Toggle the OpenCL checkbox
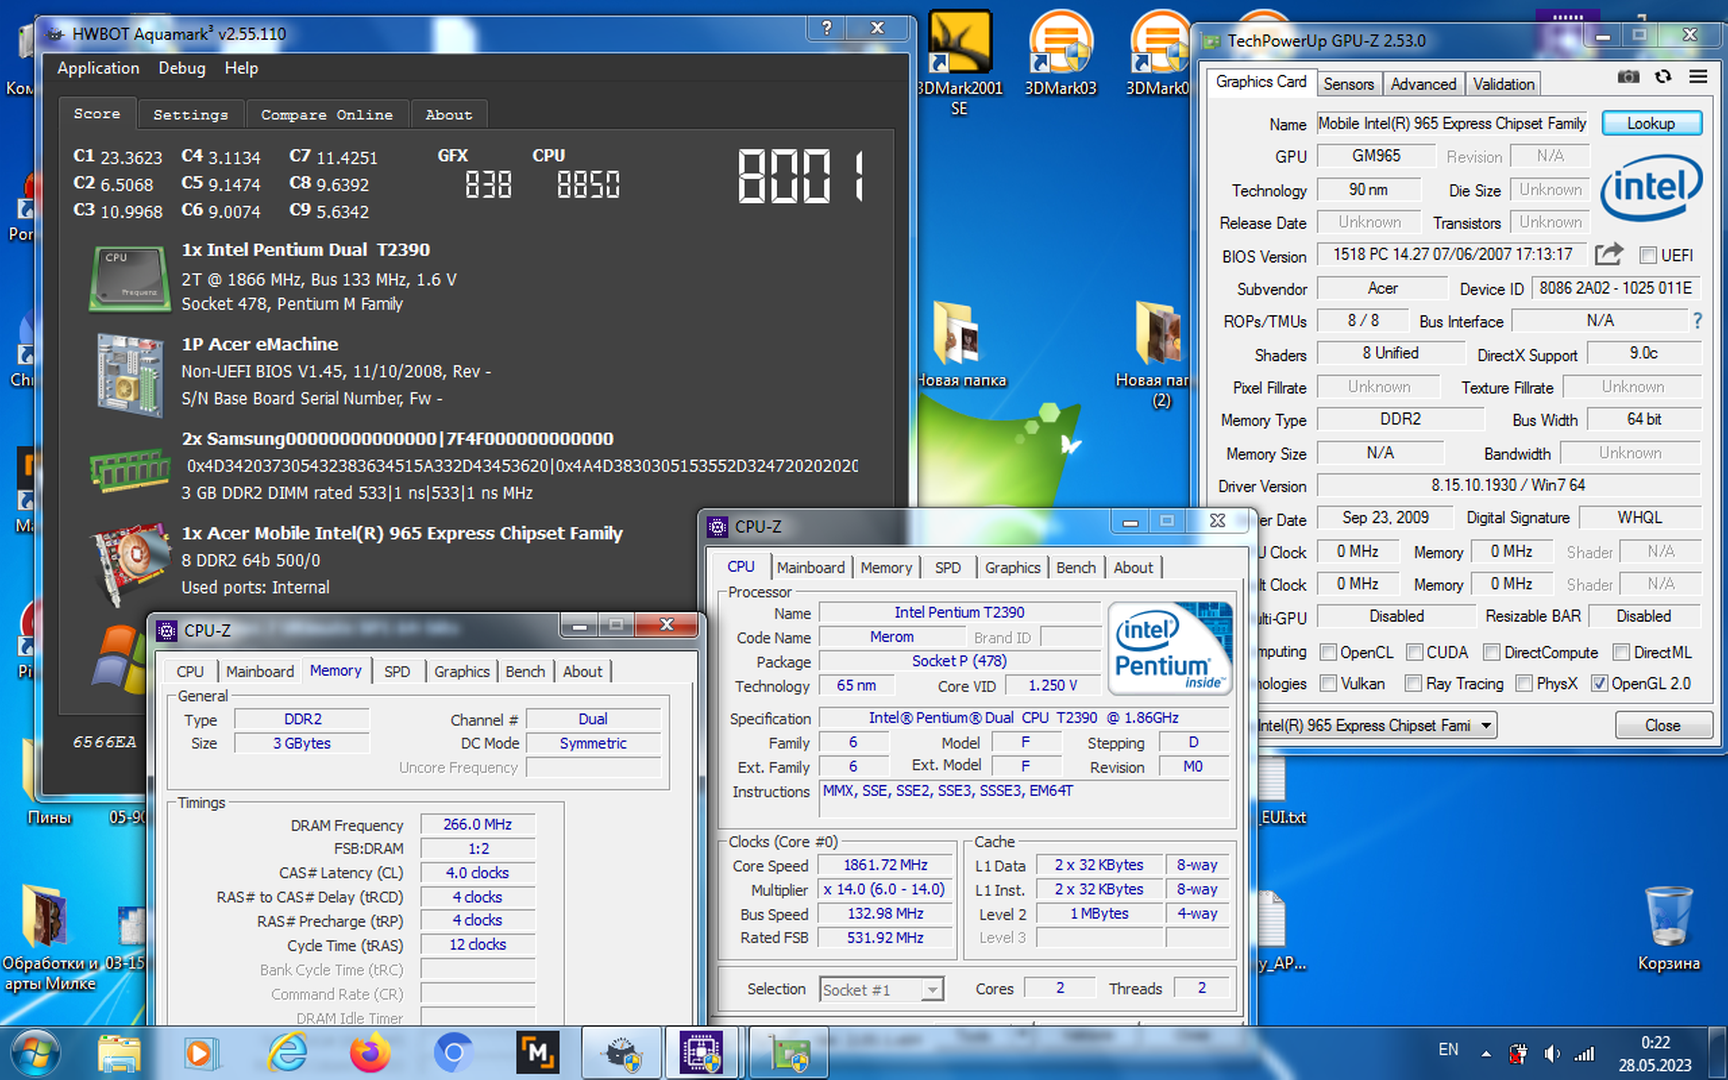Screen dimensions: 1728x1080 tap(1329, 653)
